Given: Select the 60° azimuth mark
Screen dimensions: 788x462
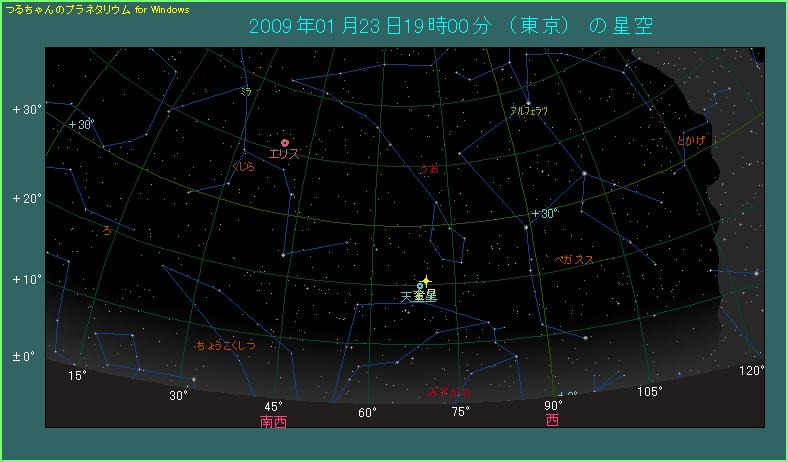Looking at the screenshot, I should pyautogui.click(x=367, y=412).
